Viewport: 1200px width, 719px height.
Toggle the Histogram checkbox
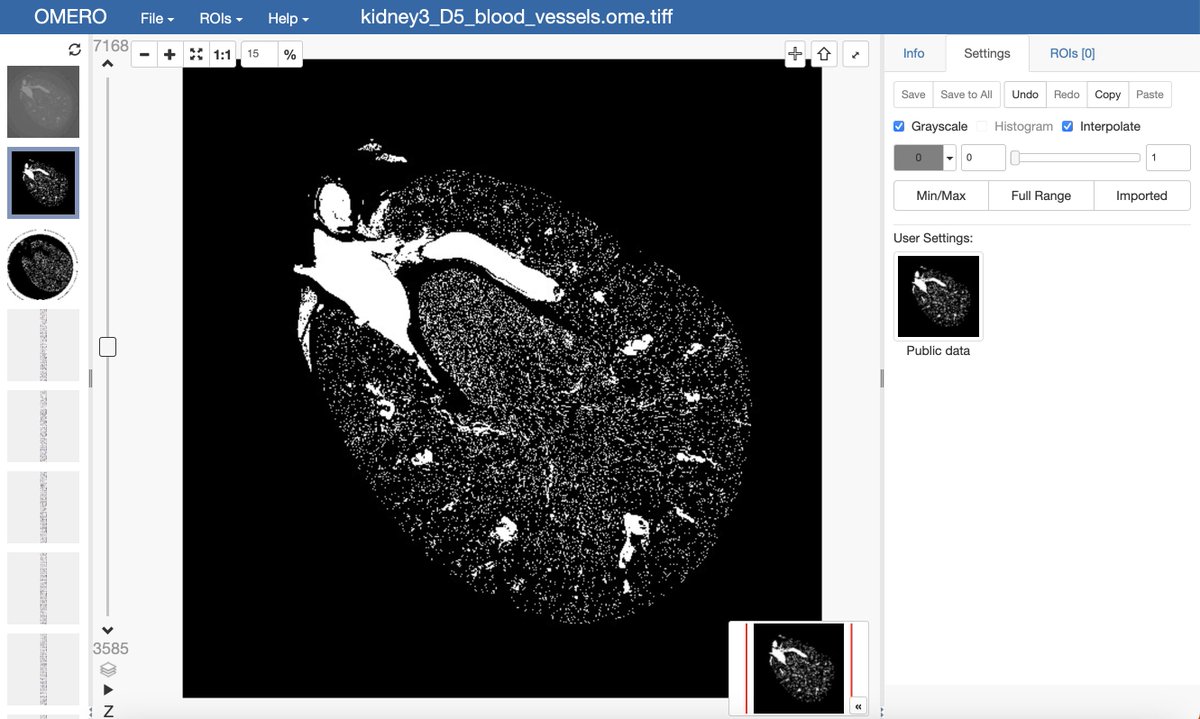983,127
